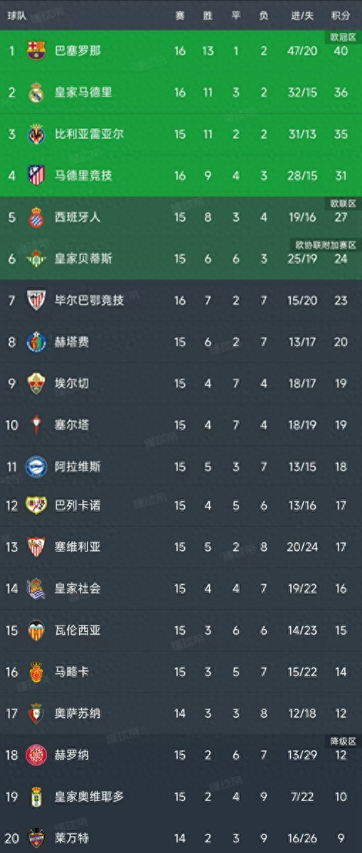The width and height of the screenshot is (362, 853).
Task: Select the Alavés blue circular crest
Action: click(36, 466)
